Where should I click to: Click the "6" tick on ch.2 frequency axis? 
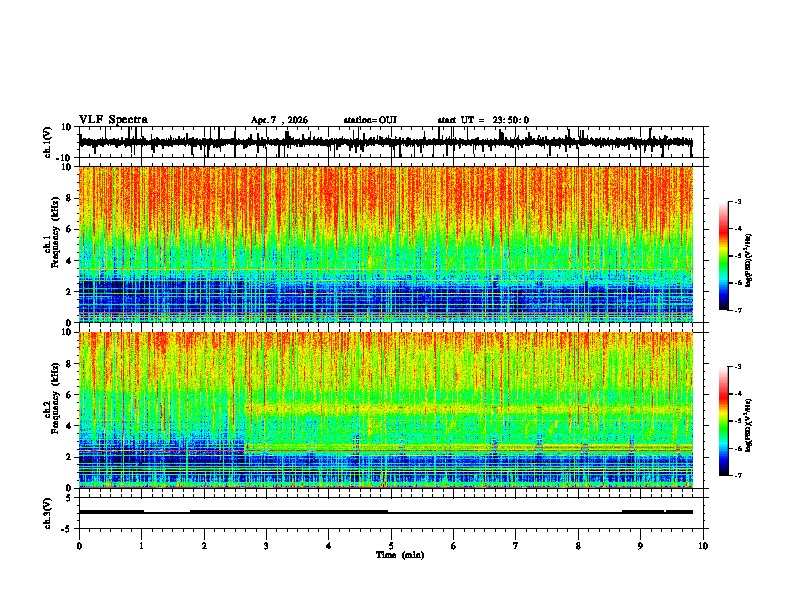click(x=70, y=395)
